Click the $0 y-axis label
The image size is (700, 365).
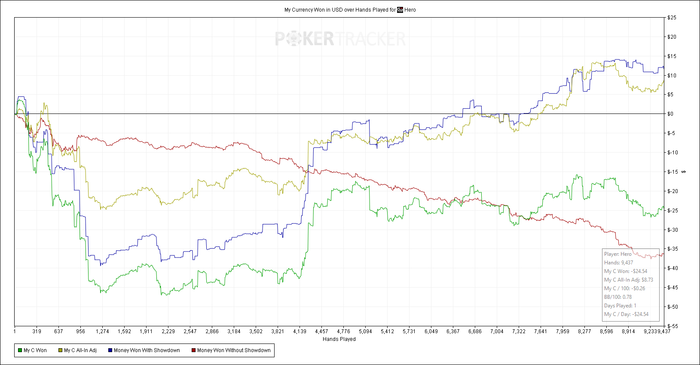click(670, 114)
